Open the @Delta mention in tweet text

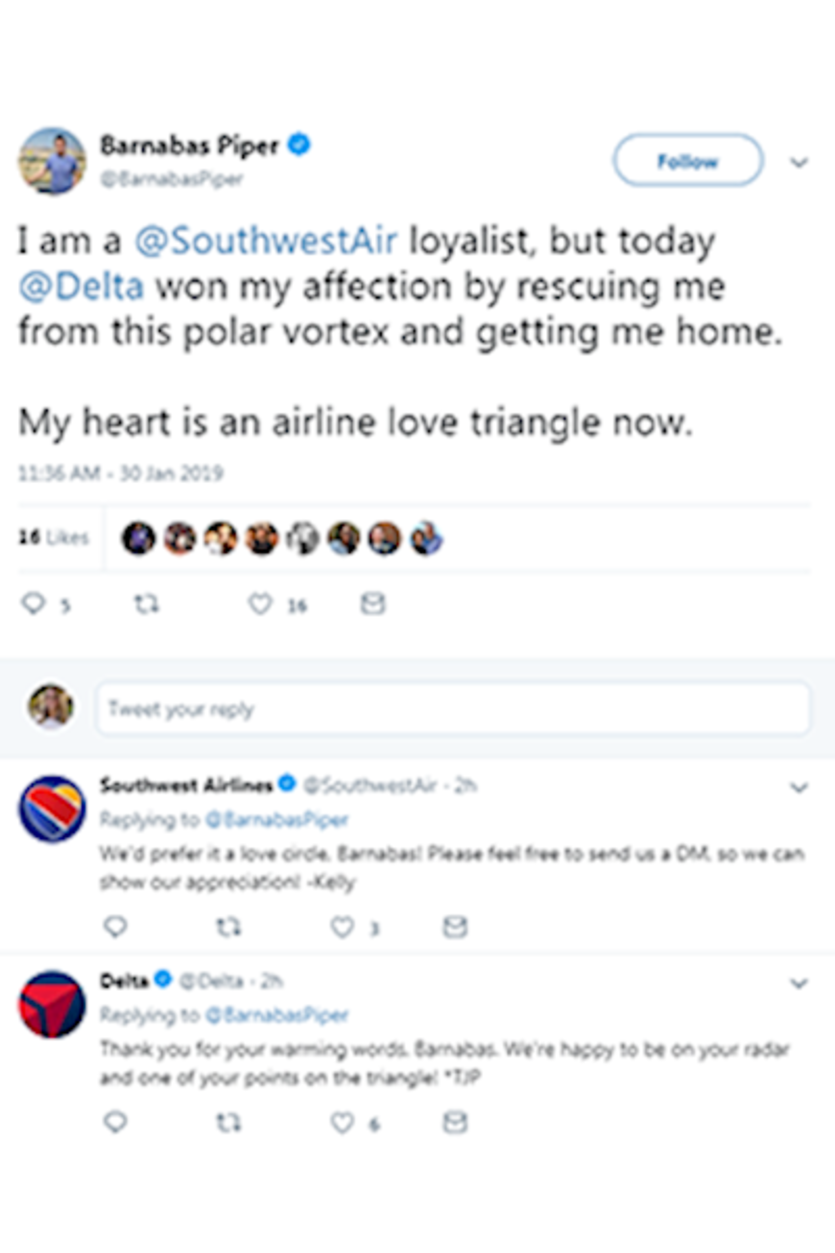pos(82,287)
